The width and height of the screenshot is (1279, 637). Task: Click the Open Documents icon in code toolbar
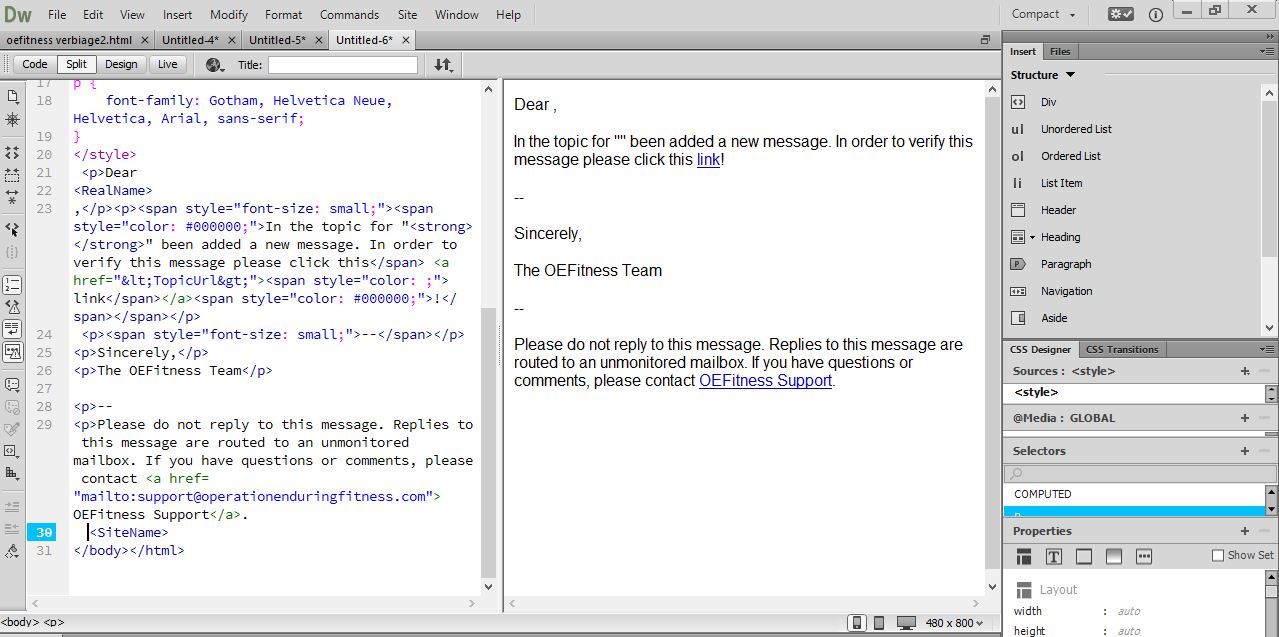click(x=13, y=96)
